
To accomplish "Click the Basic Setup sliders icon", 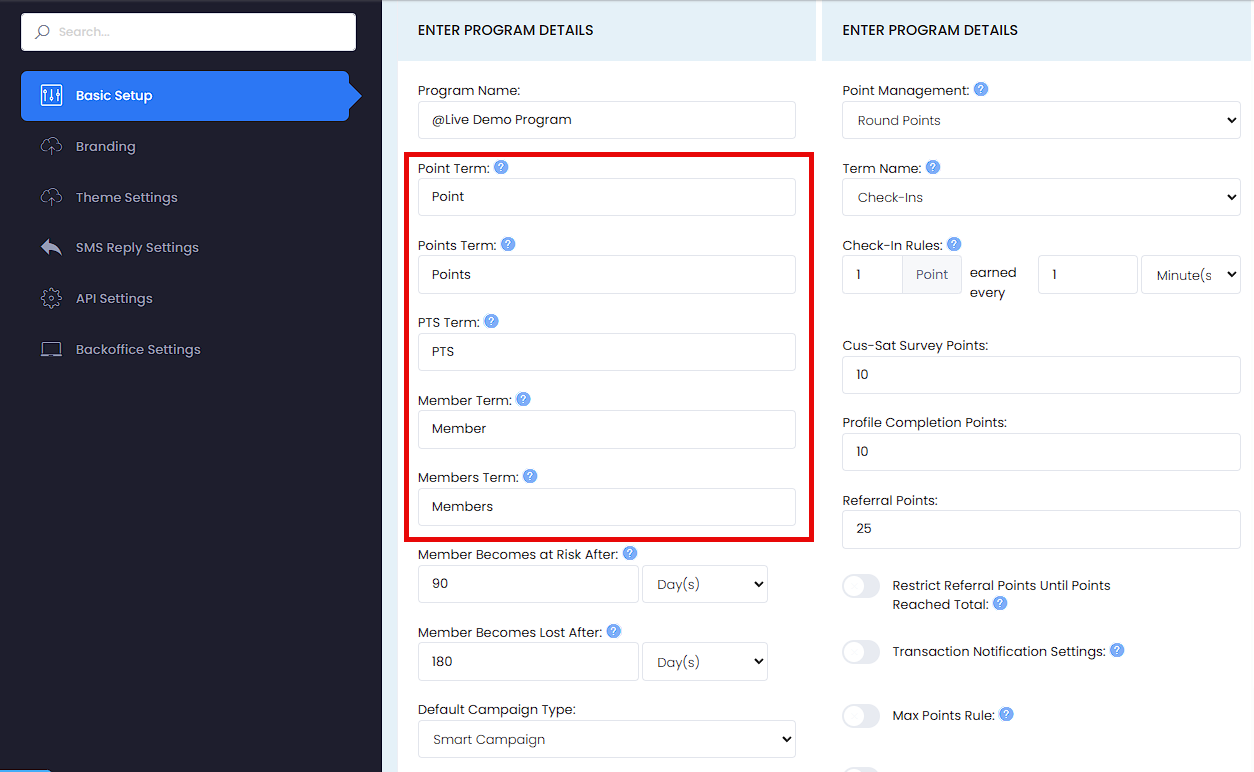I will (x=51, y=96).
